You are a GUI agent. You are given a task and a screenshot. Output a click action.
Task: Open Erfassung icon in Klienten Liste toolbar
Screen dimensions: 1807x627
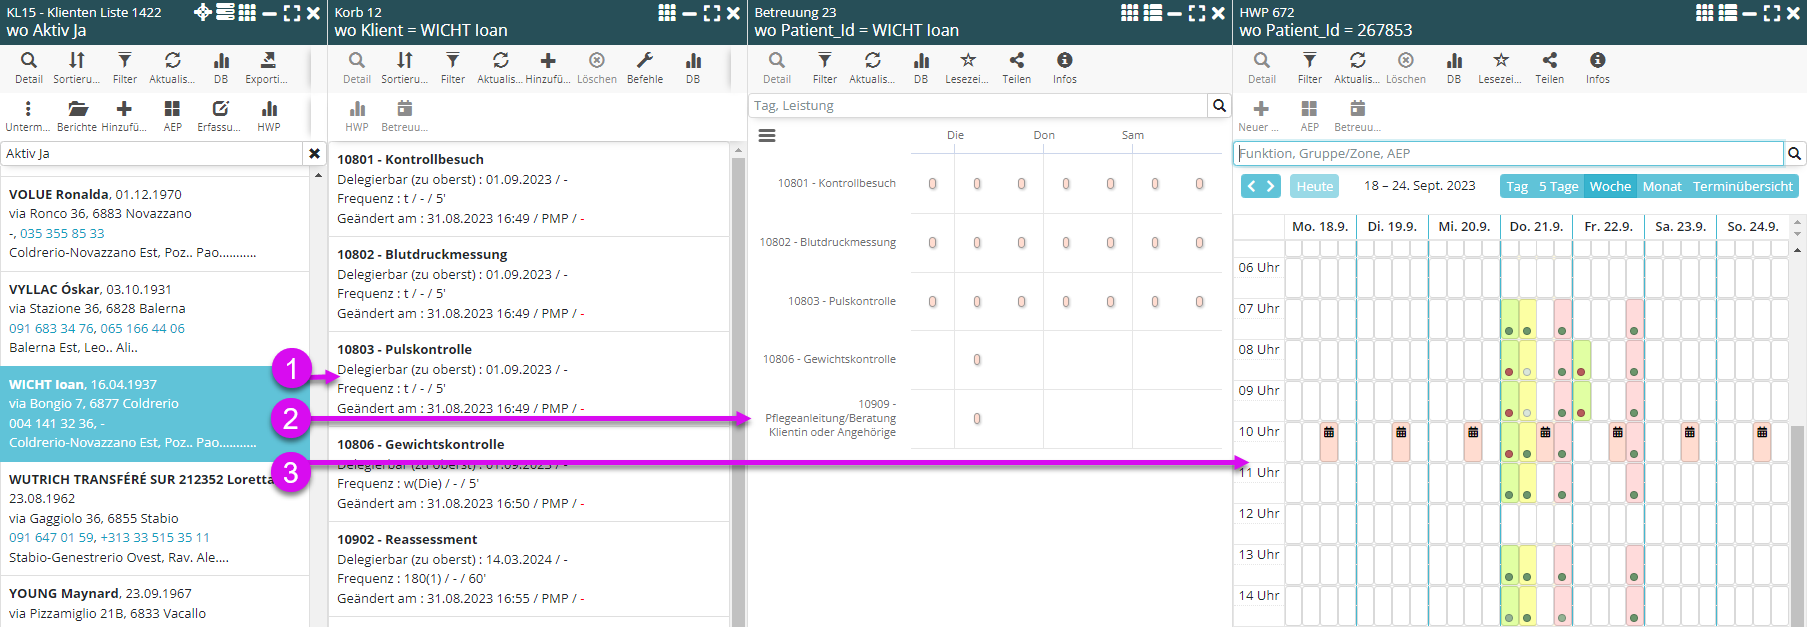pyautogui.click(x=220, y=109)
